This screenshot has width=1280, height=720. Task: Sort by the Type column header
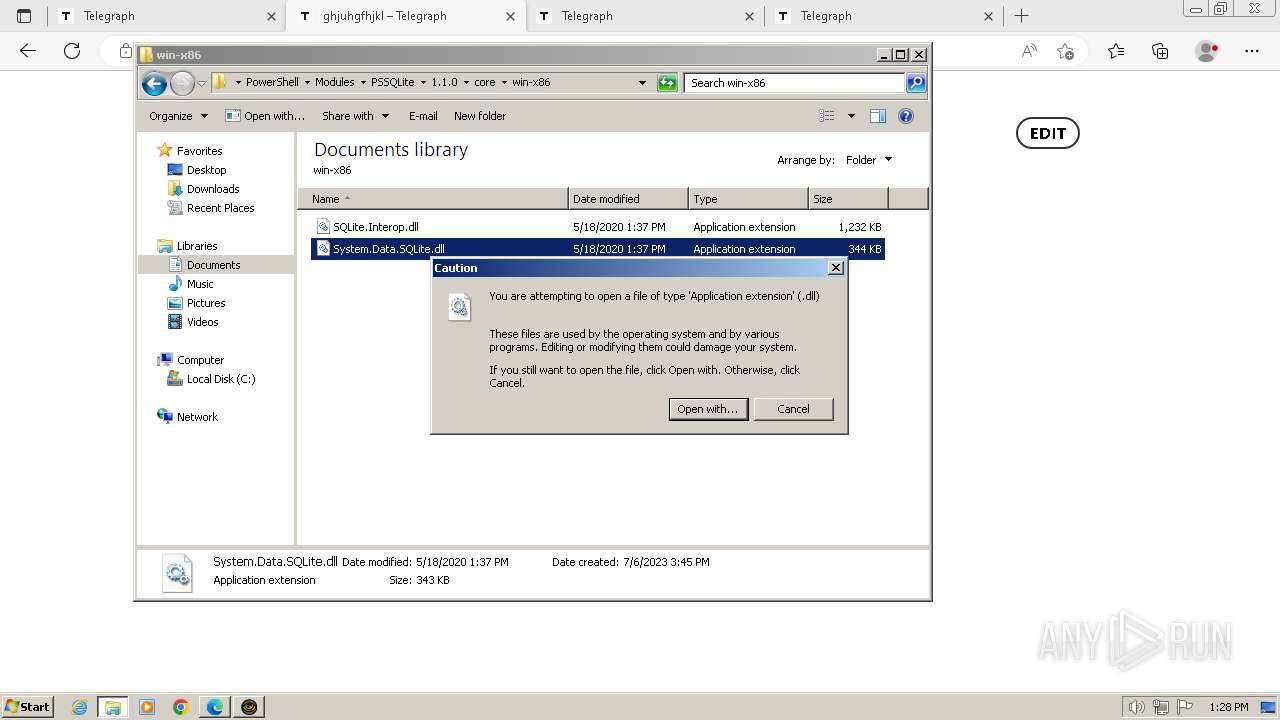point(748,199)
